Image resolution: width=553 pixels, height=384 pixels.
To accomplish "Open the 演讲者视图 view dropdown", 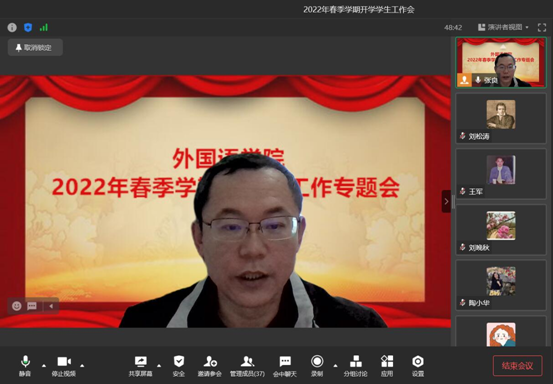I will coord(503,27).
